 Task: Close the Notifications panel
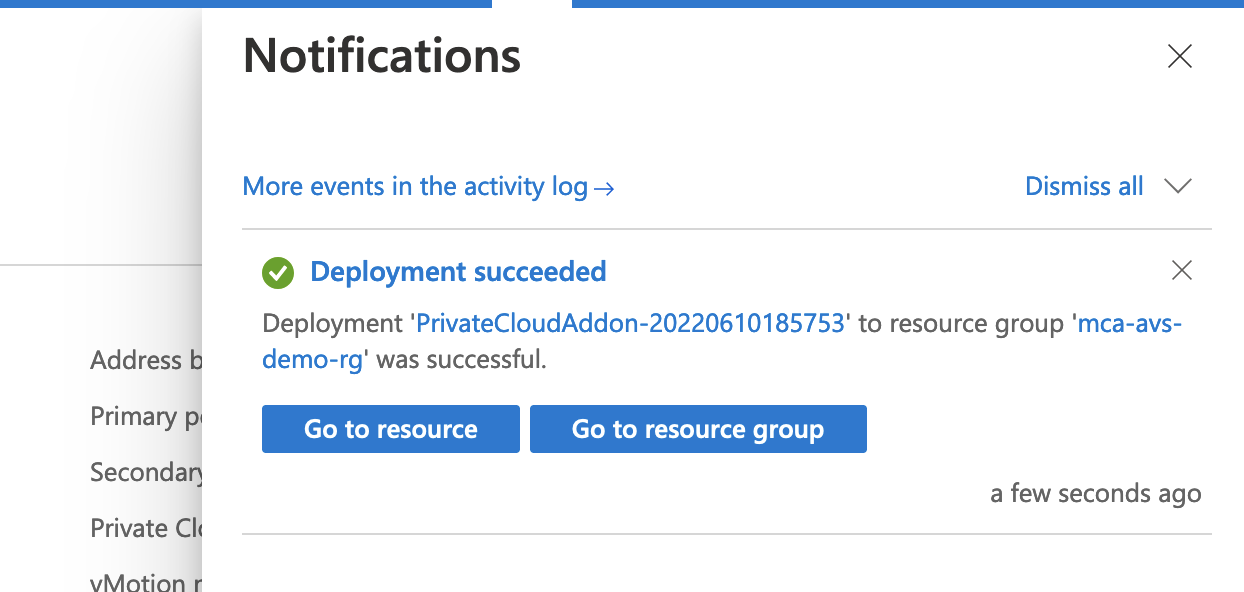[x=1180, y=57]
